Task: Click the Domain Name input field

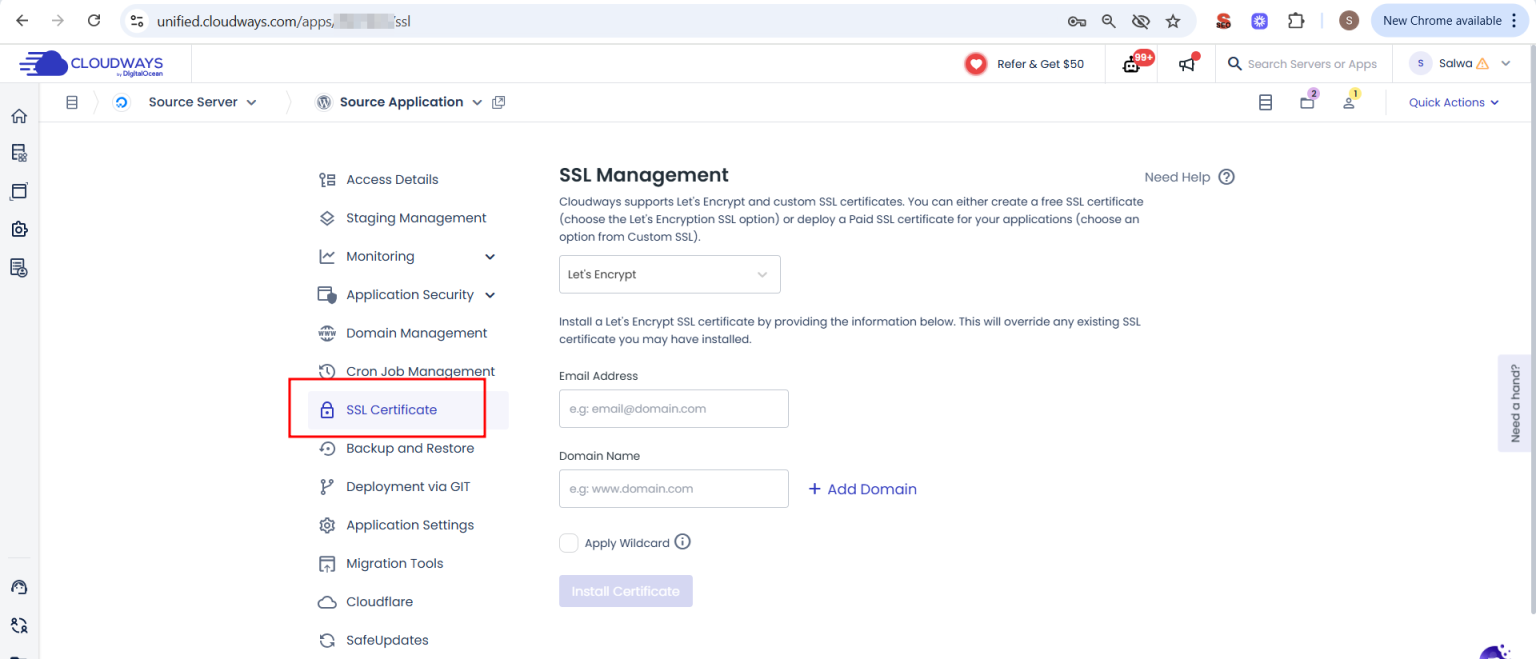Action: point(673,489)
